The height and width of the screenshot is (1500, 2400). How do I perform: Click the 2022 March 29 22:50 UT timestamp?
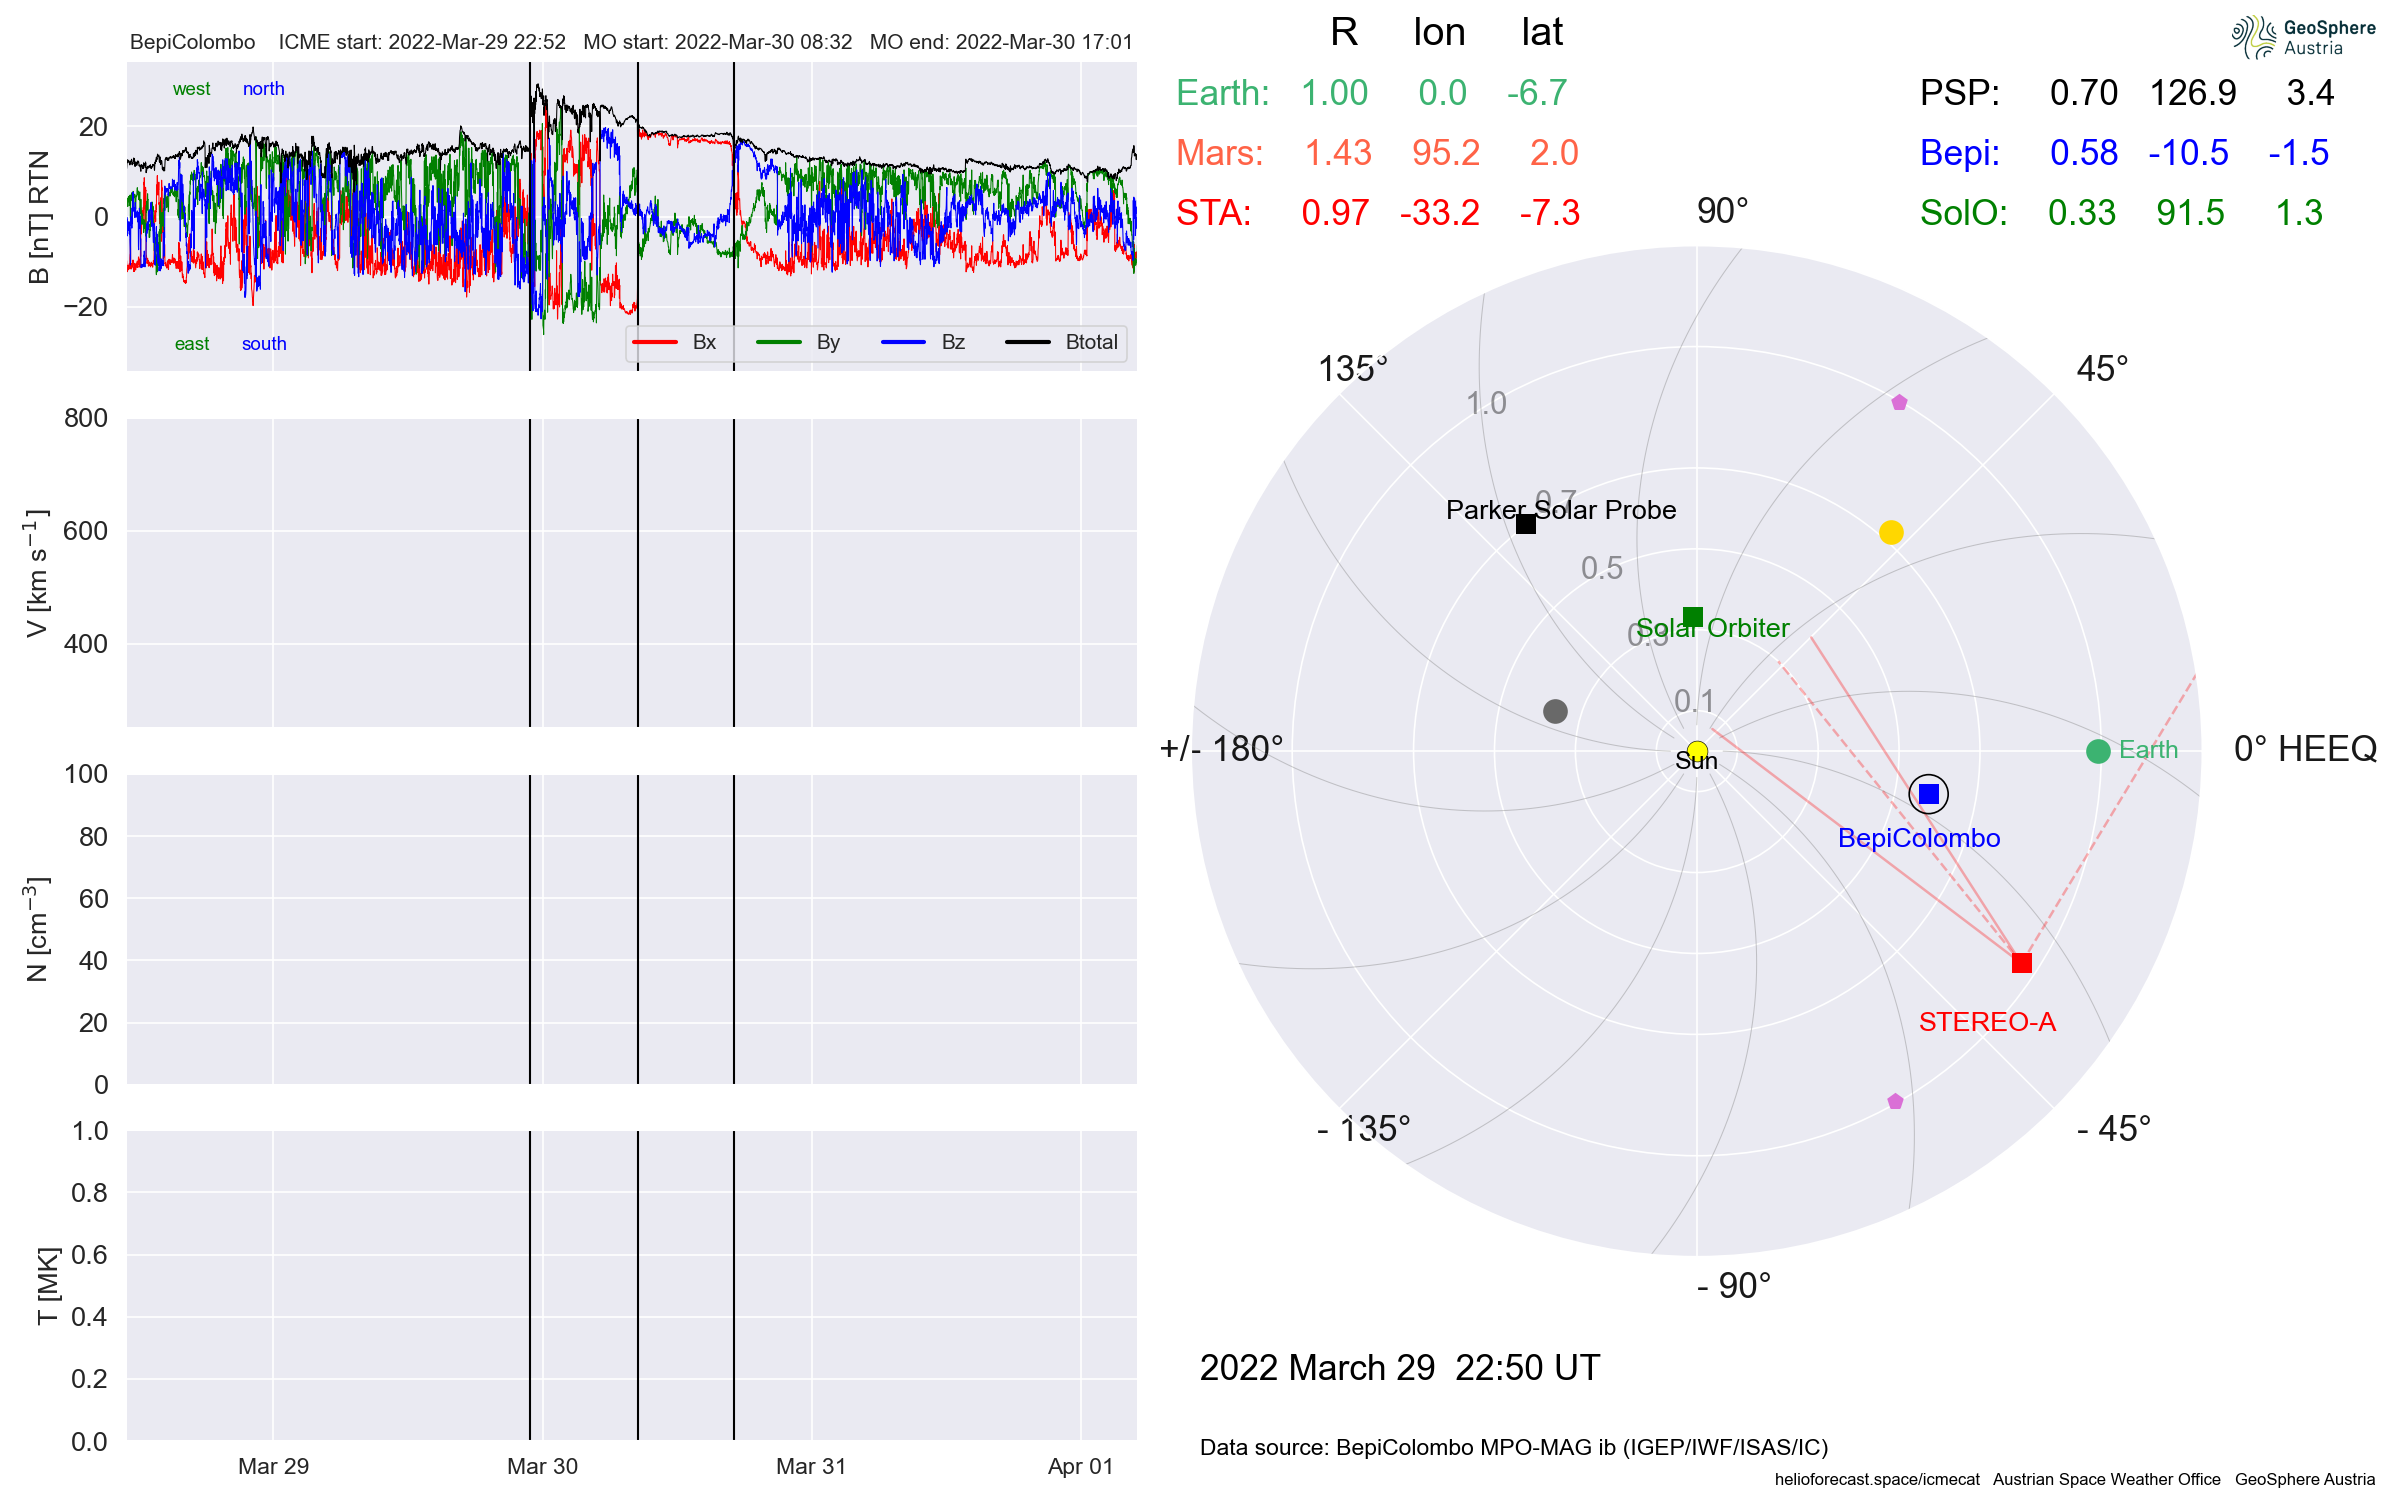(1400, 1368)
